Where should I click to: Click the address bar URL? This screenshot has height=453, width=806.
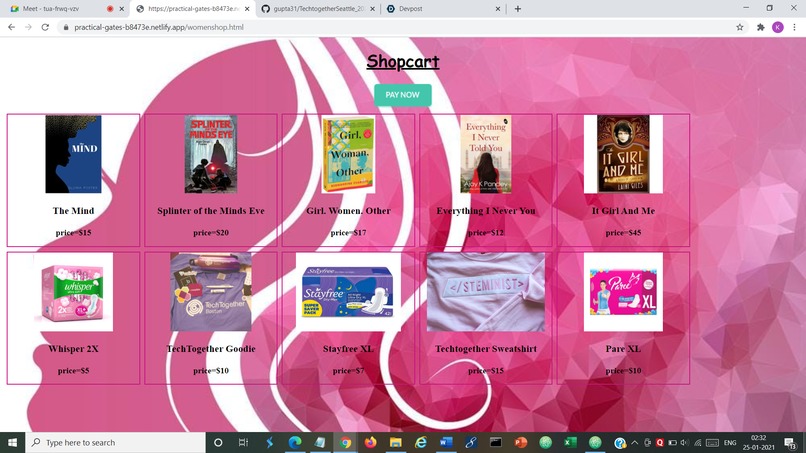click(x=159, y=27)
